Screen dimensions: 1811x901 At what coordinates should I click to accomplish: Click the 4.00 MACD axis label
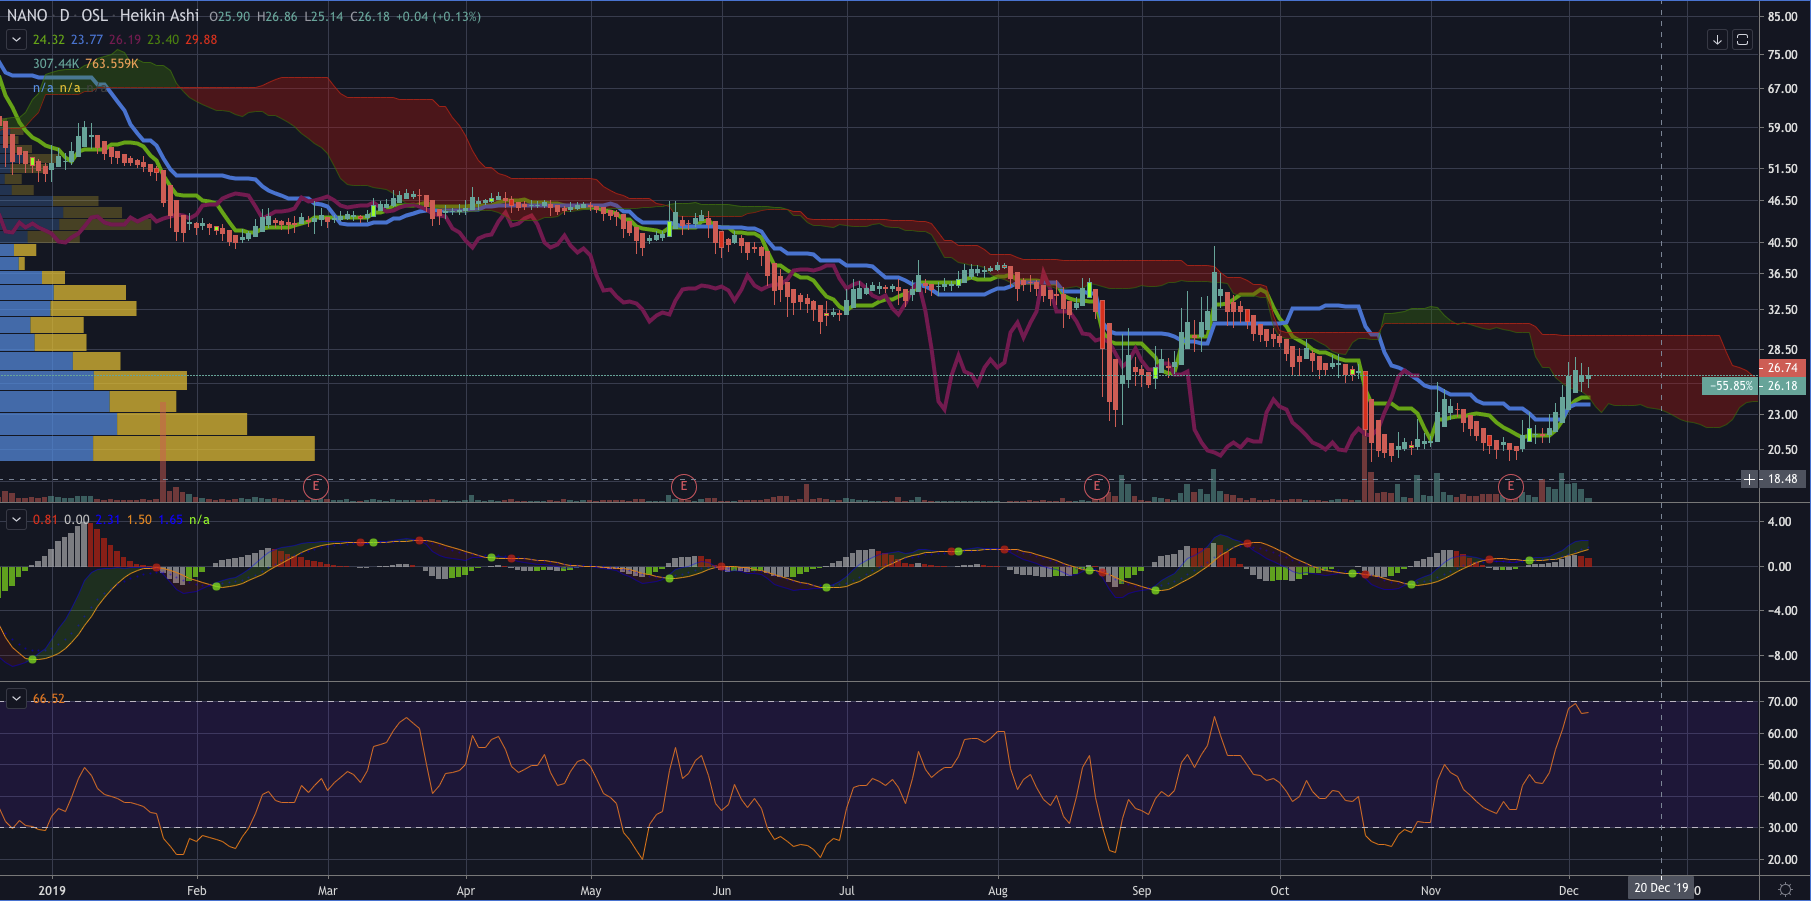[1779, 522]
